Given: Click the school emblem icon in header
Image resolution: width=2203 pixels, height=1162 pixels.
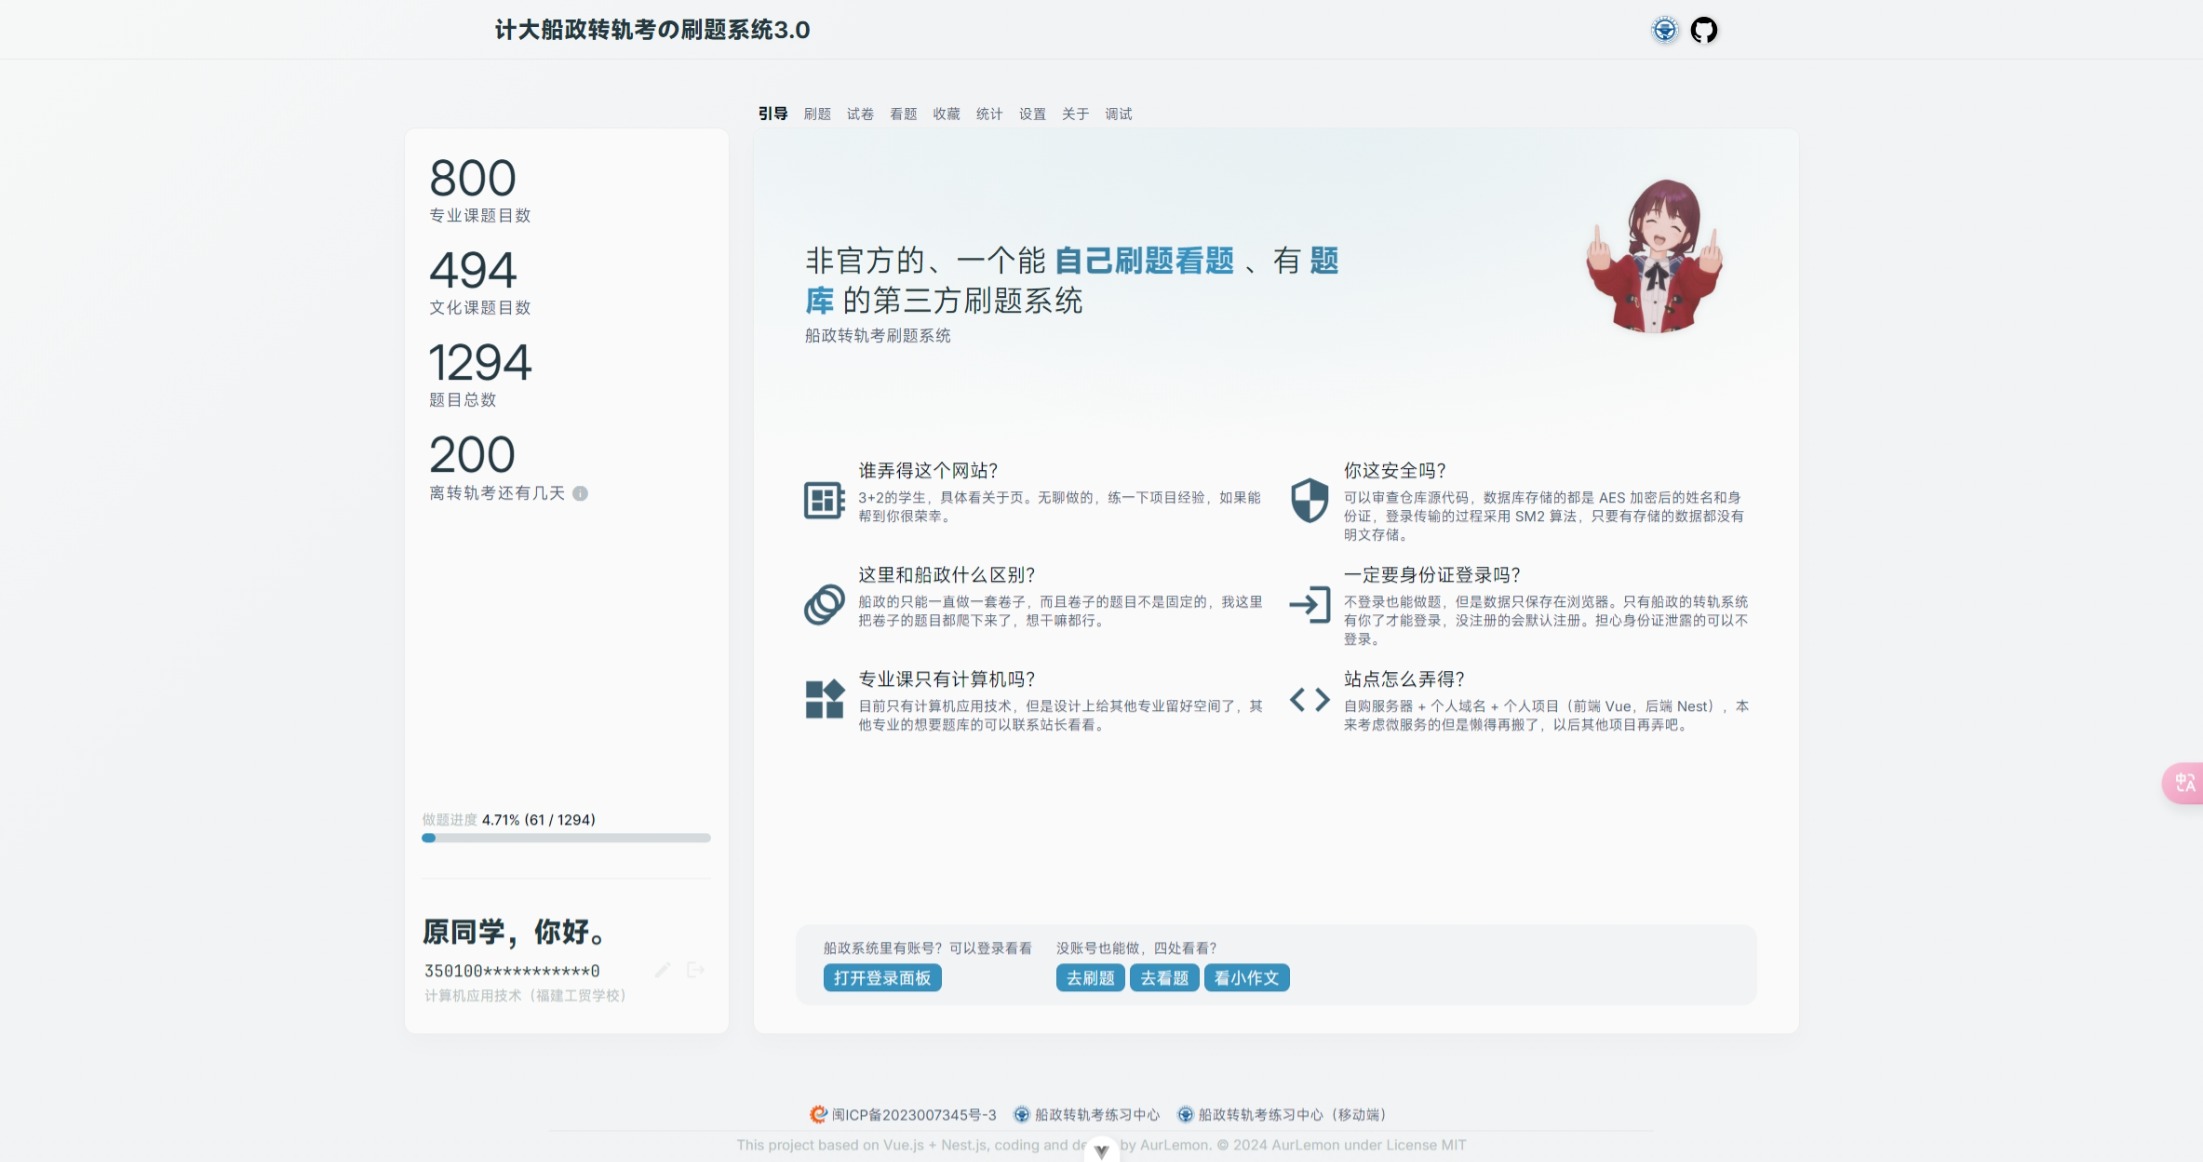Looking at the screenshot, I should (x=1664, y=30).
